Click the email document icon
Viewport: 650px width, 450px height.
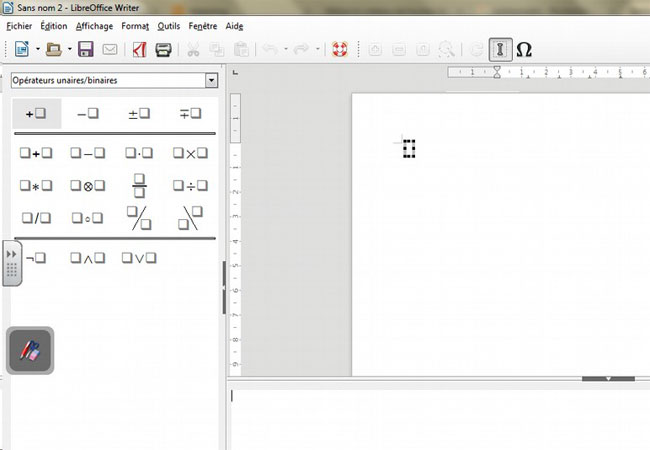click(x=110, y=49)
